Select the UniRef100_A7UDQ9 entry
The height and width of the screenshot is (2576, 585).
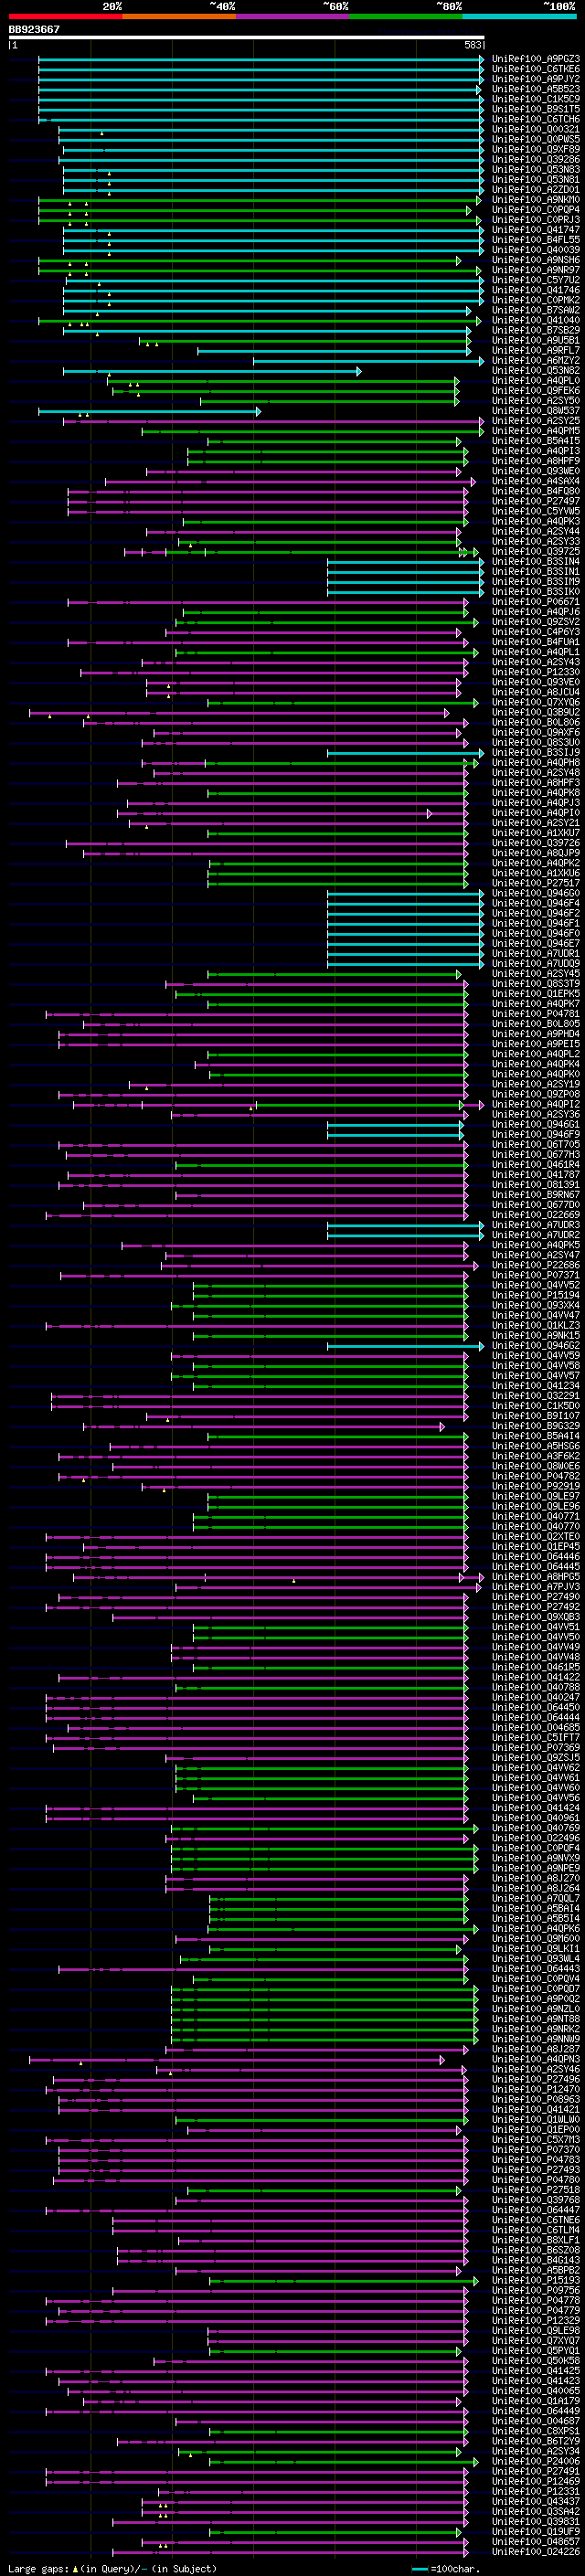(536, 964)
